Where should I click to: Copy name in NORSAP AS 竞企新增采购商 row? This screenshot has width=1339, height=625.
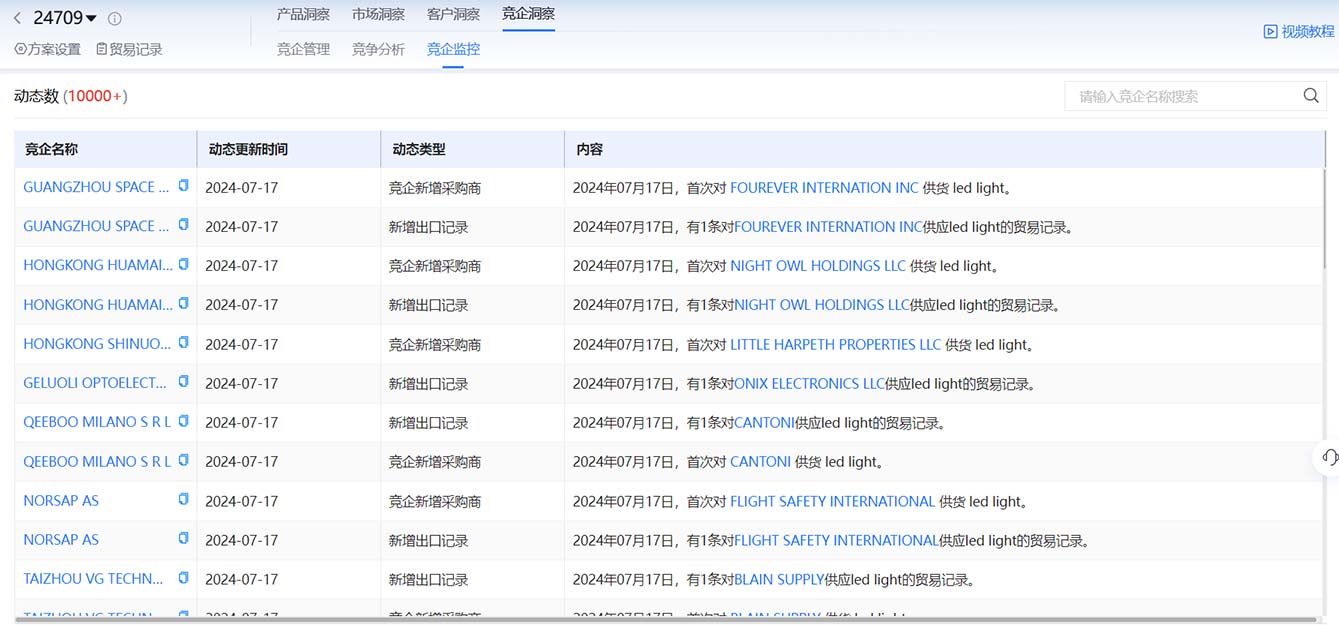[183, 499]
